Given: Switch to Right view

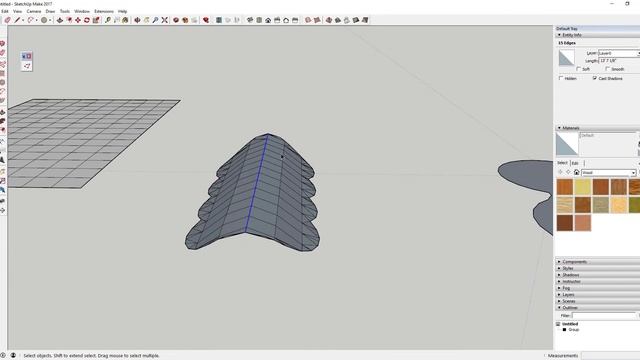Looking at the screenshot, I should pos(277,20).
